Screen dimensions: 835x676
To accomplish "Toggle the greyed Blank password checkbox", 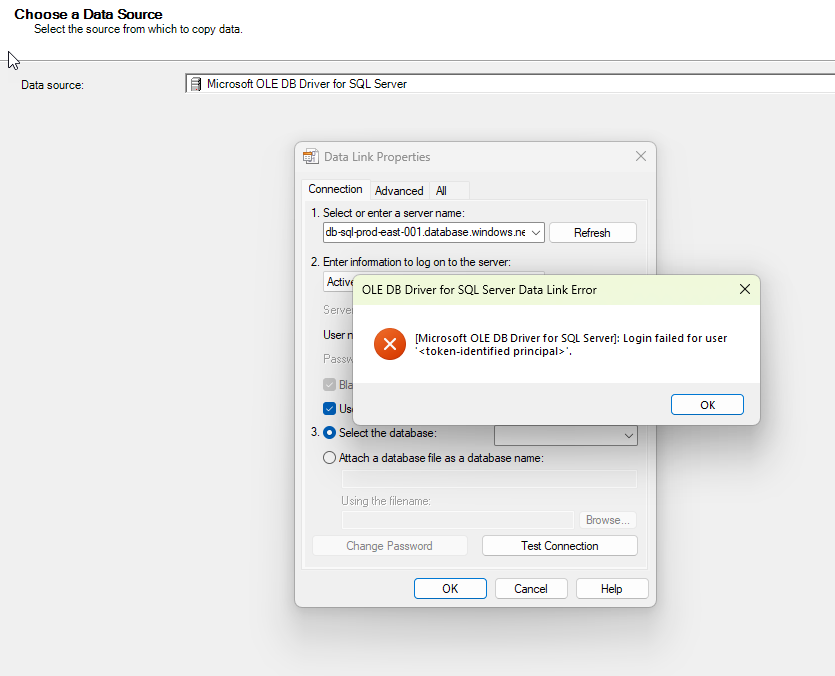I will pyautogui.click(x=330, y=385).
